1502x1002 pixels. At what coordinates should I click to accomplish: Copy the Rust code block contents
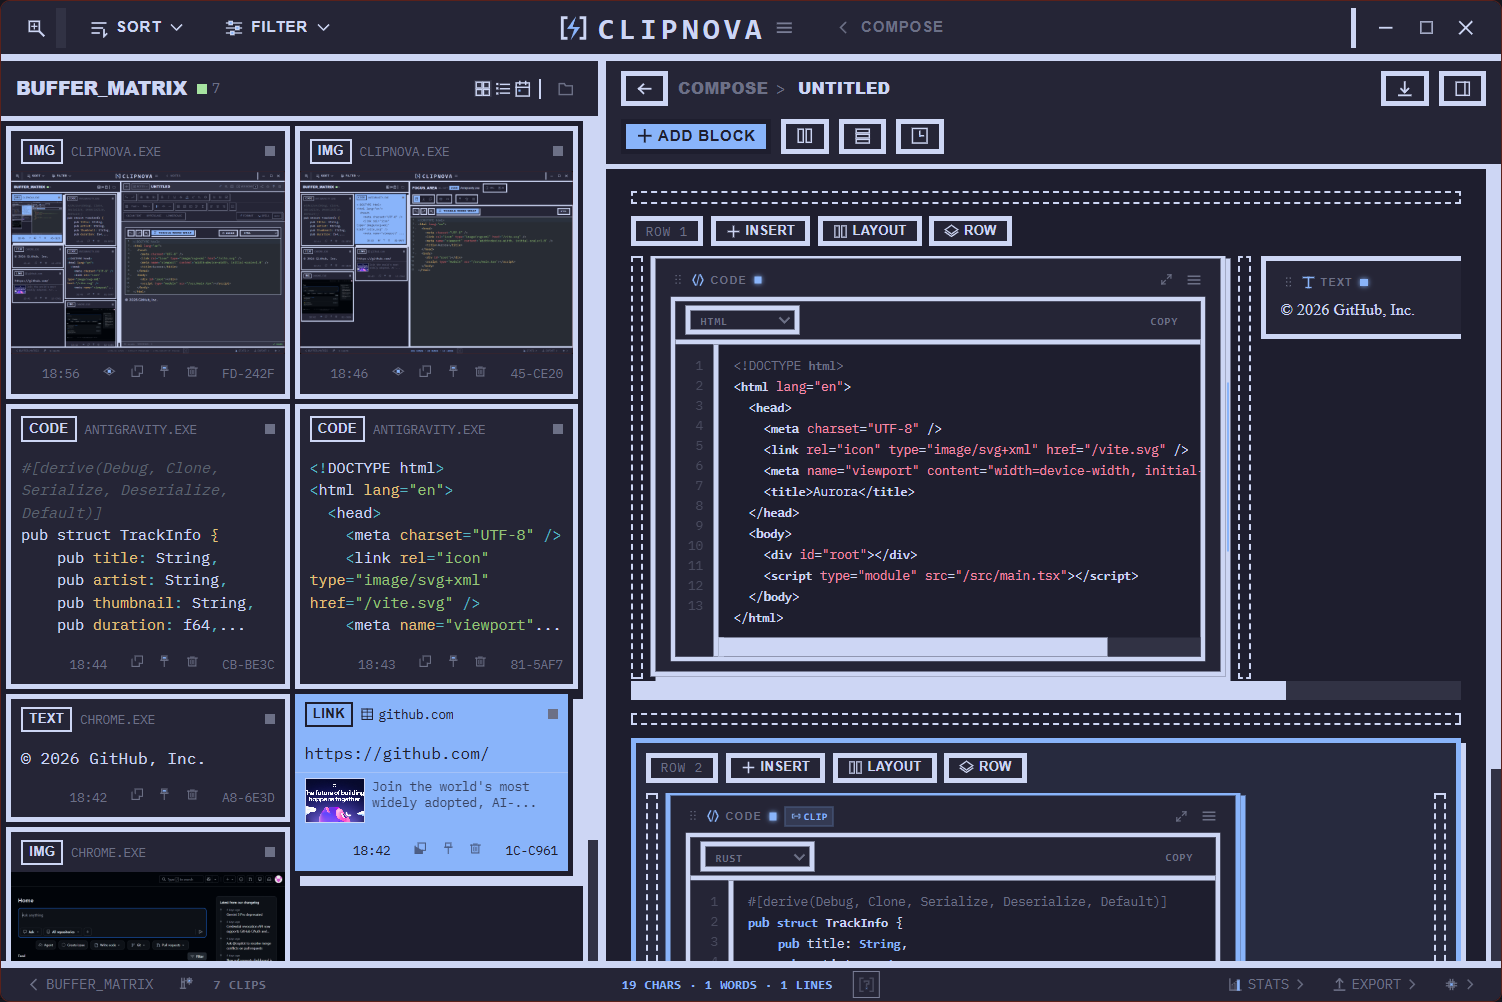pyautogui.click(x=1179, y=858)
